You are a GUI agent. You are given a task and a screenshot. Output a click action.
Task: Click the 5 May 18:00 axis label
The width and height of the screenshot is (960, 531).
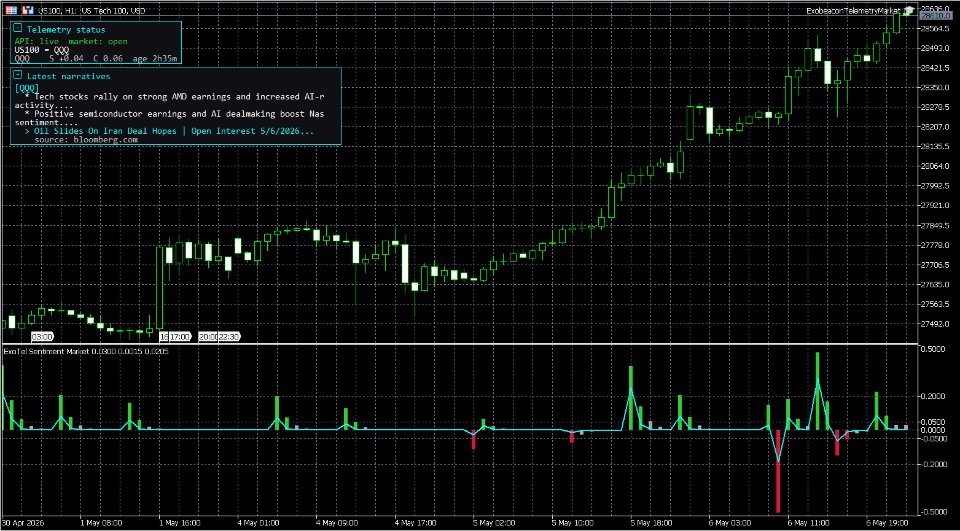point(651,524)
